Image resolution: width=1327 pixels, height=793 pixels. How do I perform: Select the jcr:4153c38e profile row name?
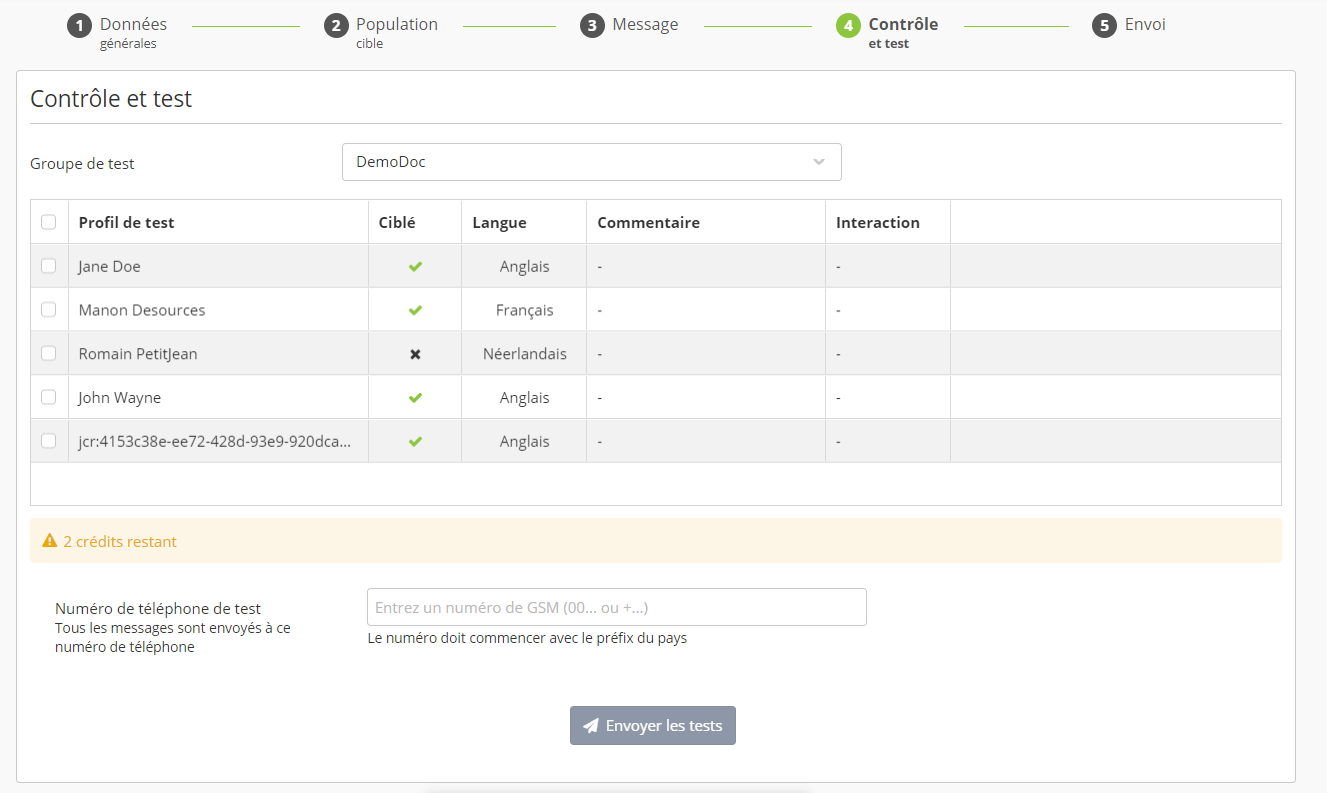coord(214,441)
